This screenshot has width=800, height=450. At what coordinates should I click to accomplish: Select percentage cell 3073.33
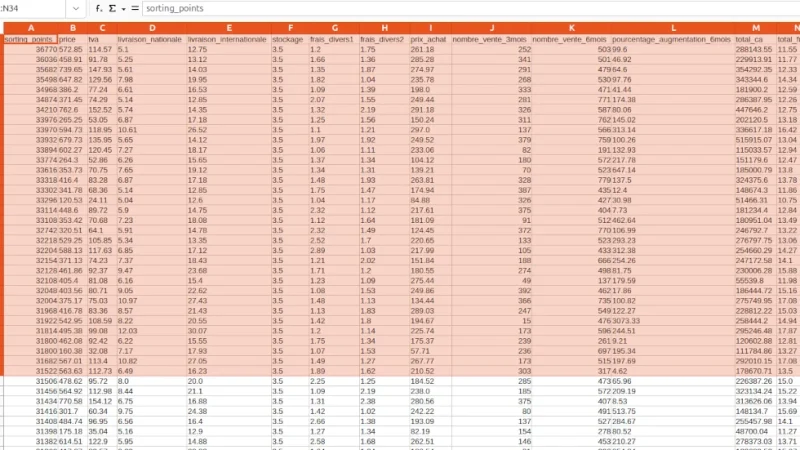673,321
